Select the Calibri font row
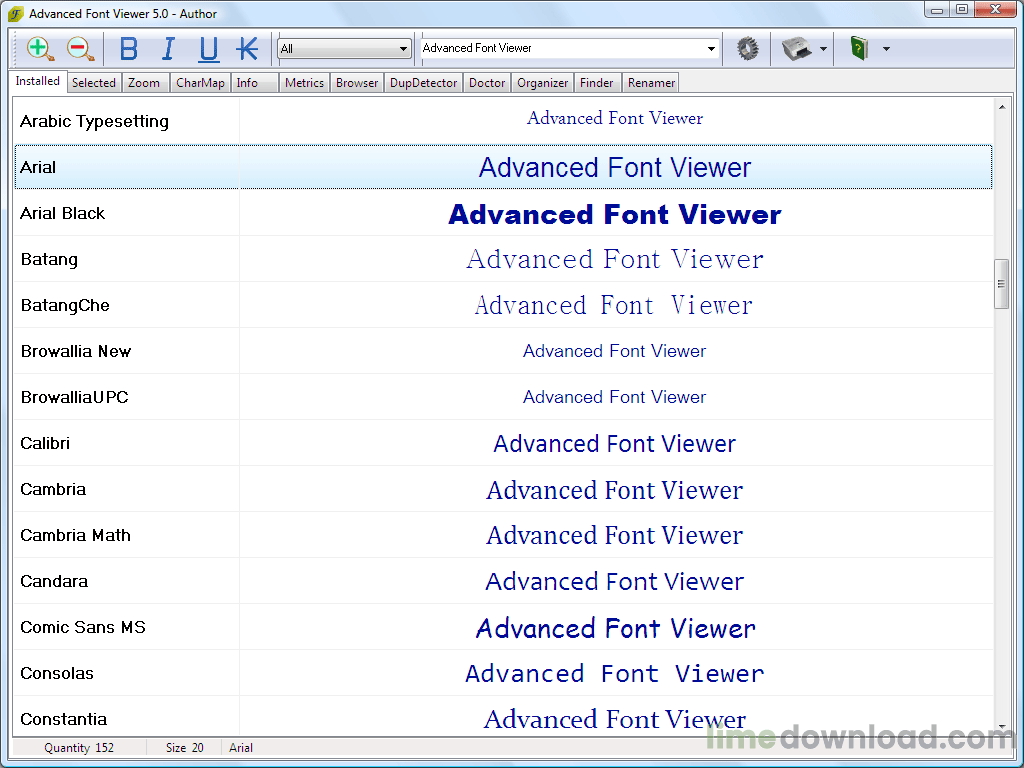1024x768 pixels. (x=503, y=443)
